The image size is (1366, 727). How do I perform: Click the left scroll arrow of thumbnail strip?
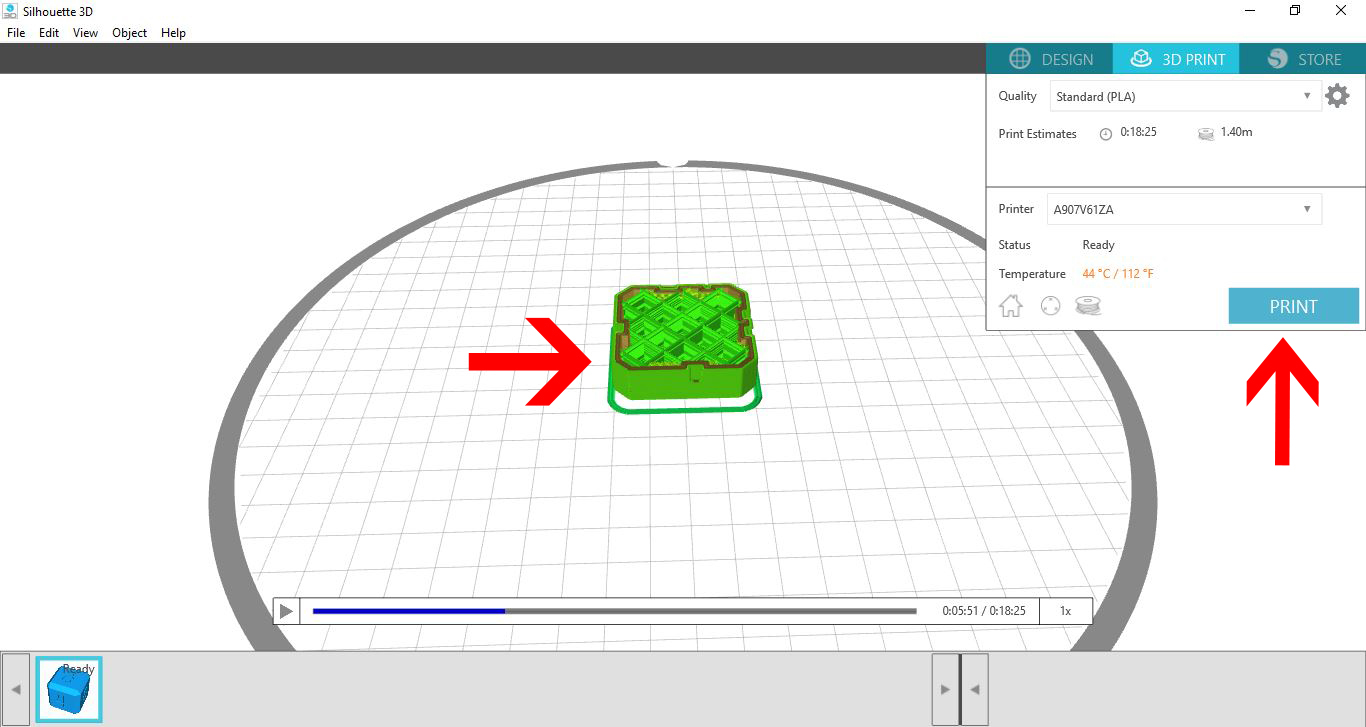15,690
